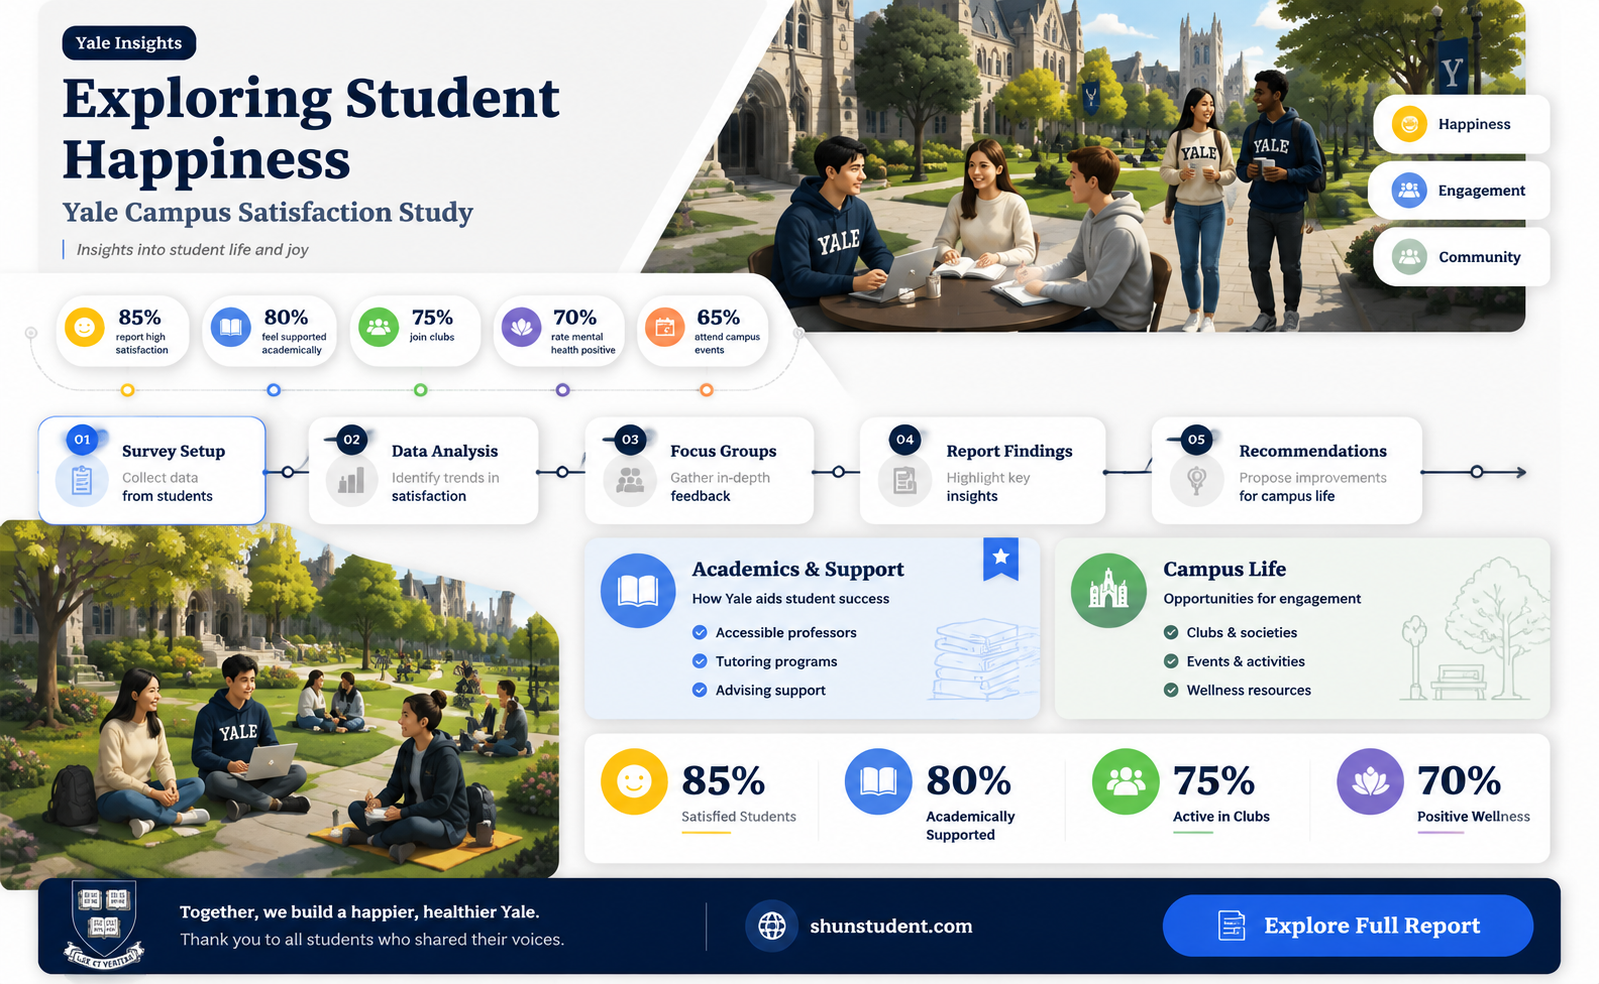The height and width of the screenshot is (984, 1599).
Task: Click the Explore Full Report button
Action: coord(1348,926)
